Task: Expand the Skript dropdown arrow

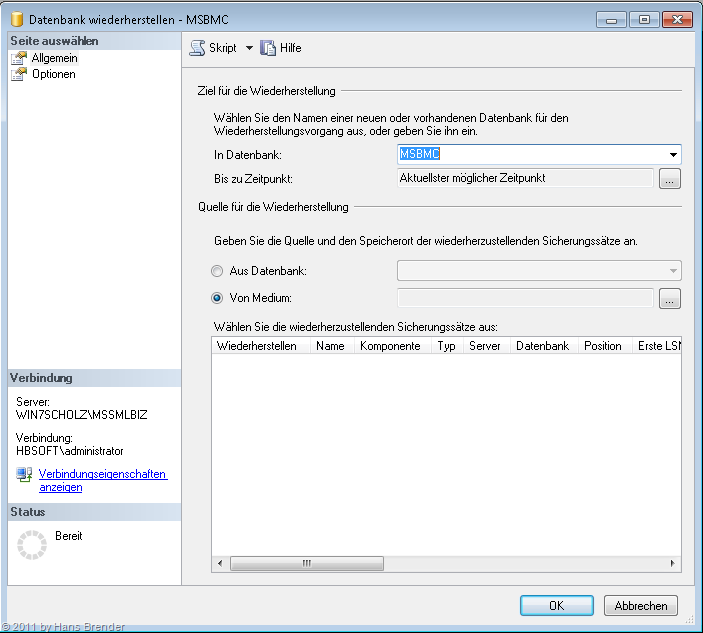Action: [249, 48]
